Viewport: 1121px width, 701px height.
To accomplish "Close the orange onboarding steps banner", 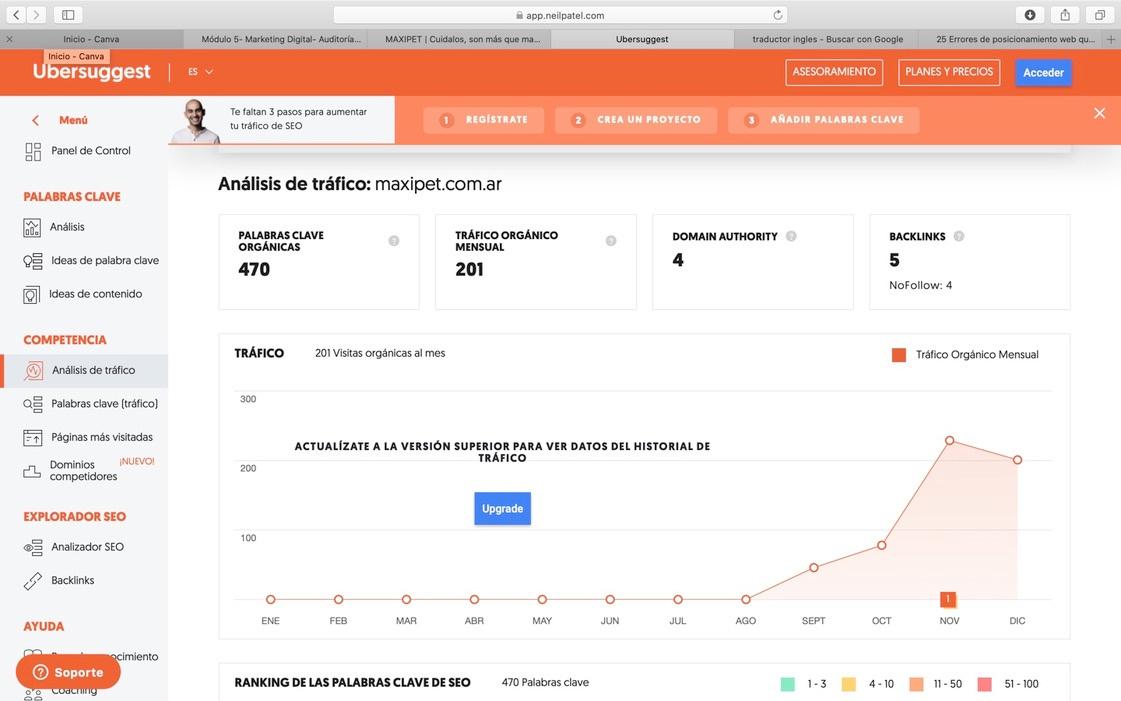I will point(1100,113).
